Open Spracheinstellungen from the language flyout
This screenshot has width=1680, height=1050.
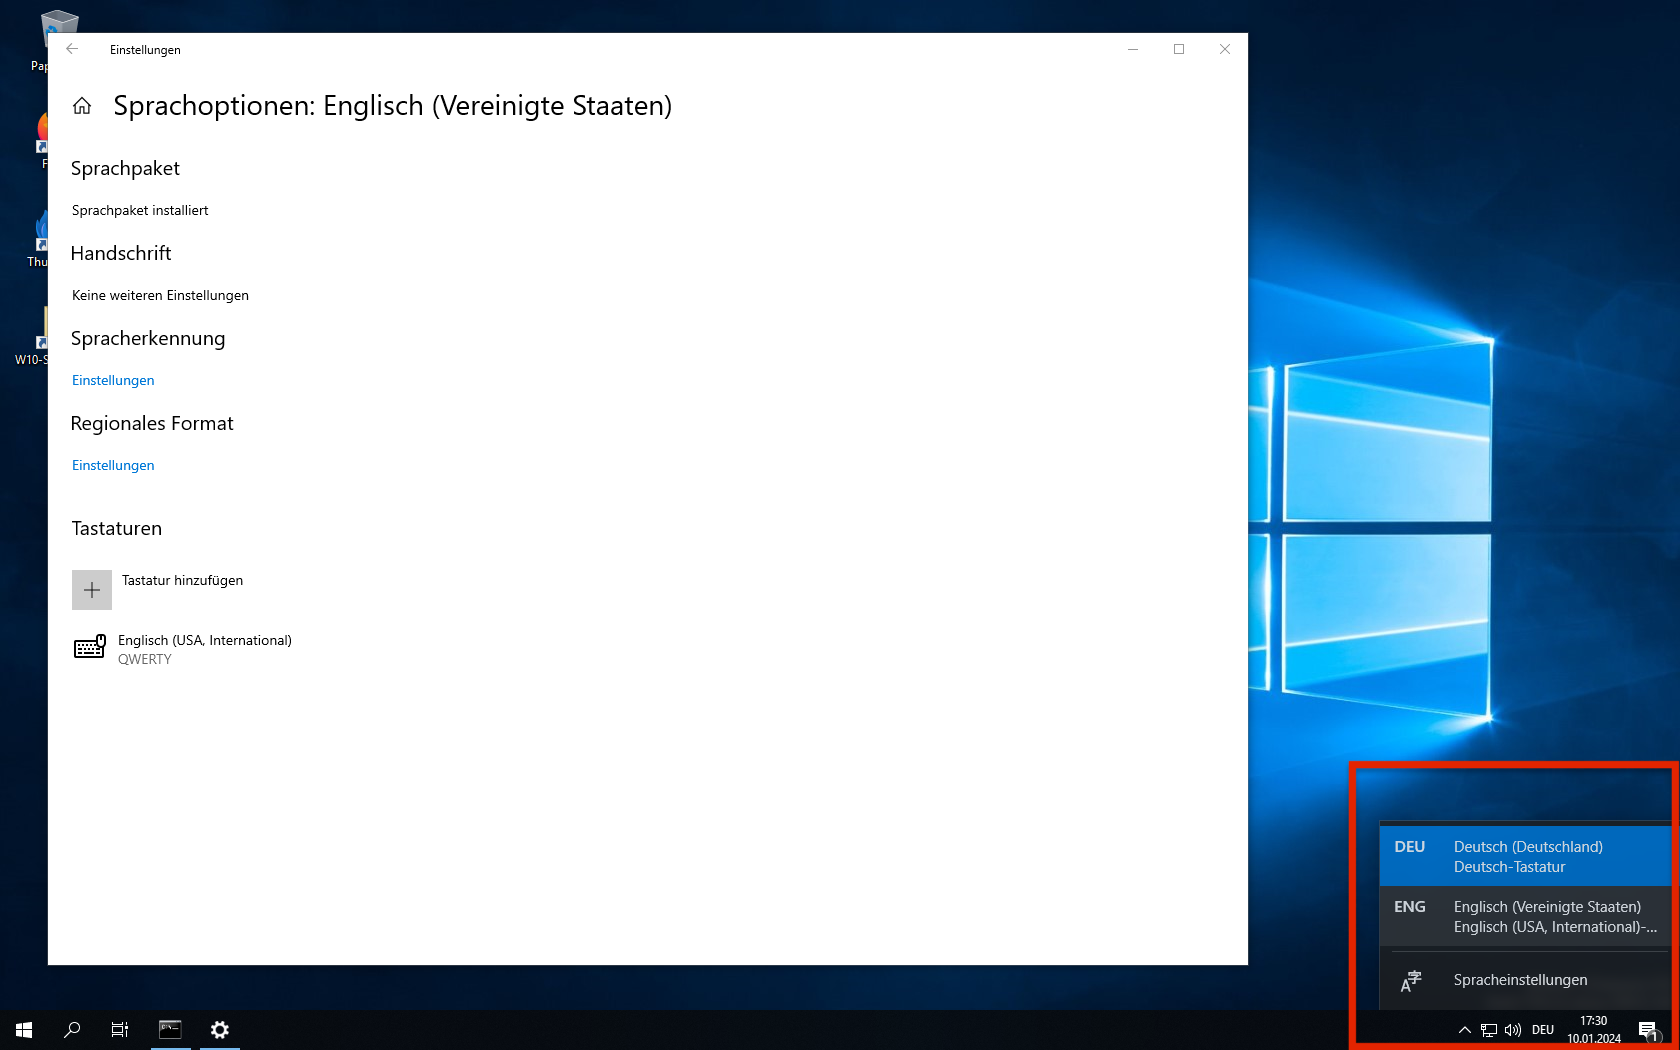(1520, 980)
